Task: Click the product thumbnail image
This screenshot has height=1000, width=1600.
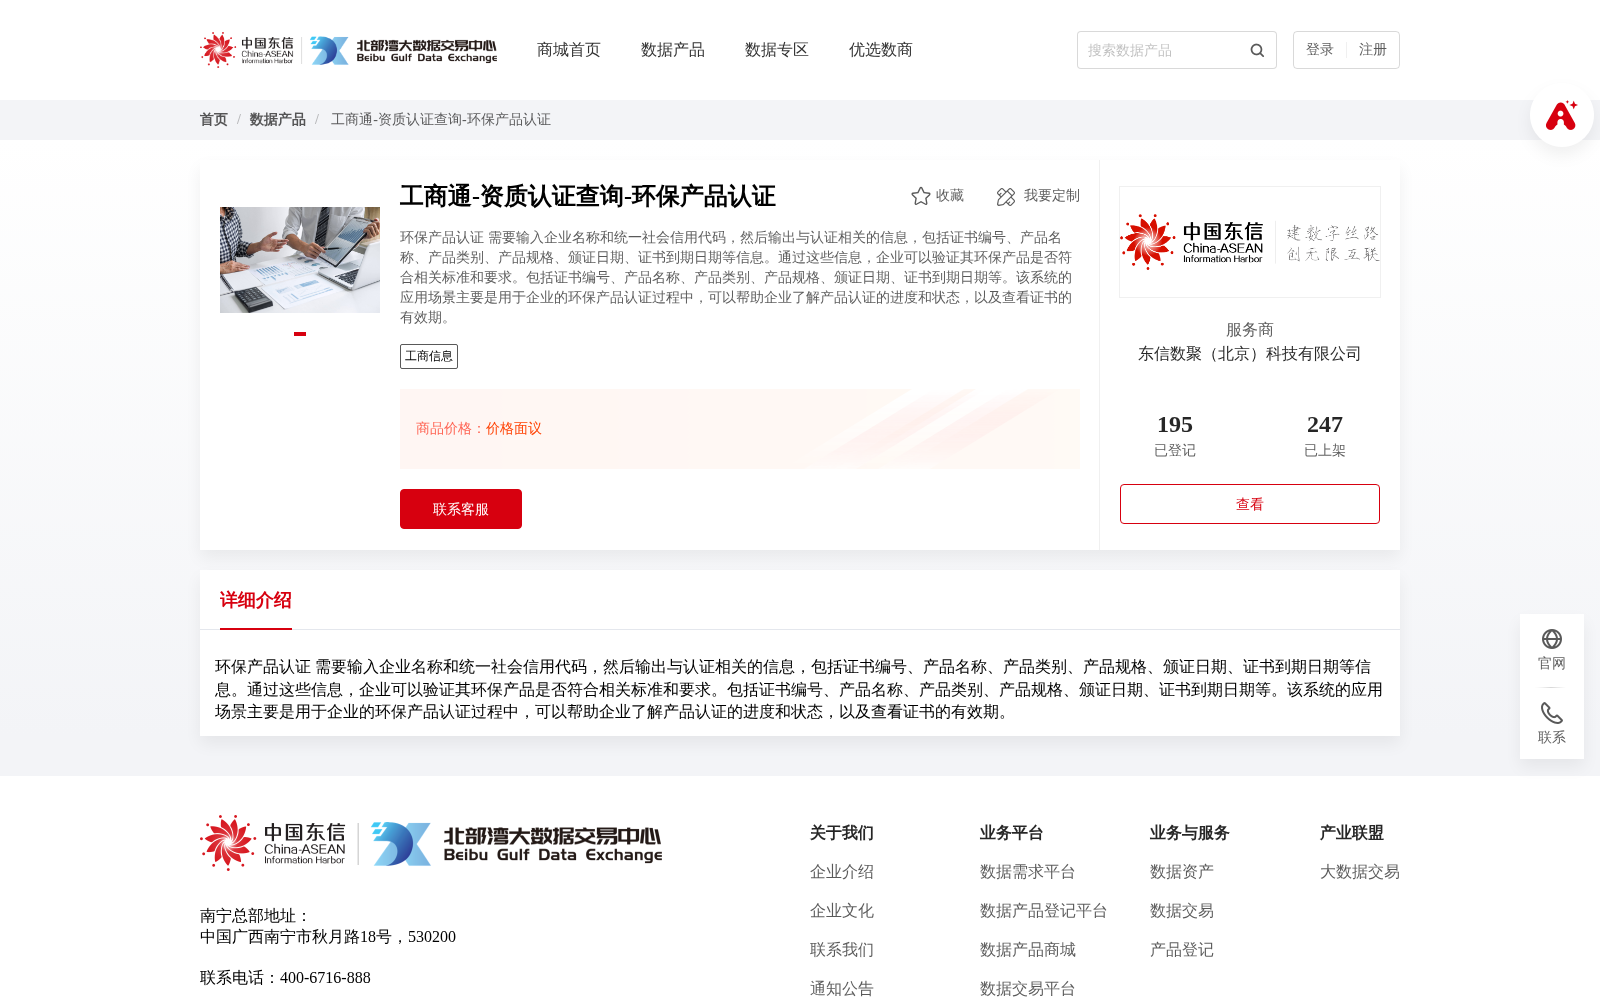Action: click(300, 260)
